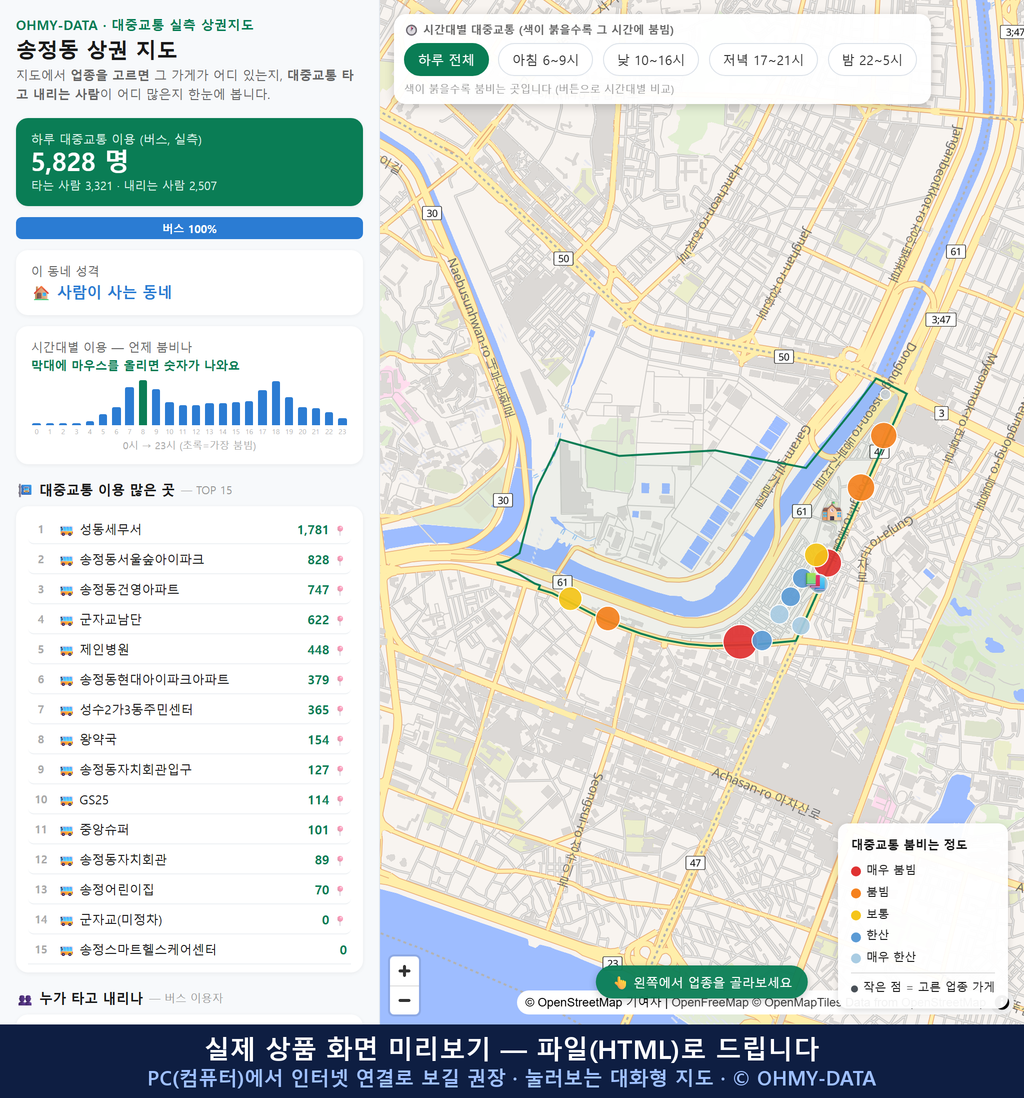The image size is (1024, 1098).
Task: Click the green square marker on the map
Action: pyautogui.click(x=812, y=579)
